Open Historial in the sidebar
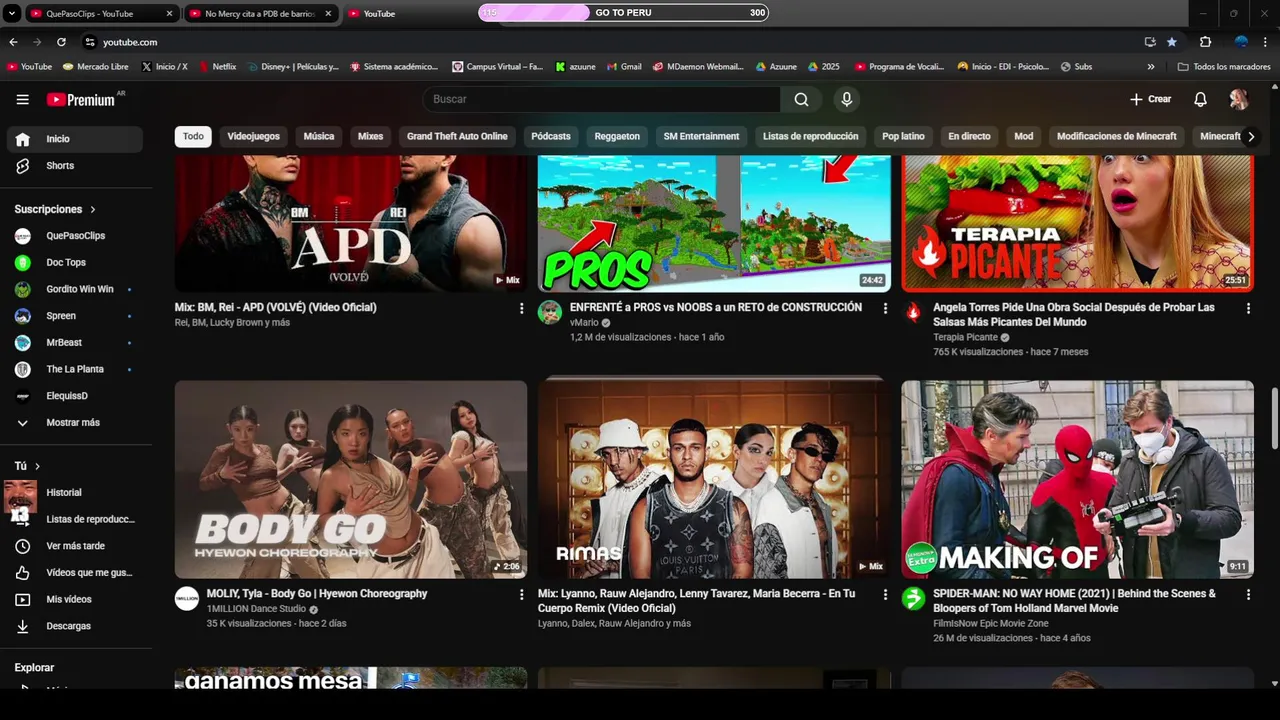The height and width of the screenshot is (720, 1280). [75, 493]
